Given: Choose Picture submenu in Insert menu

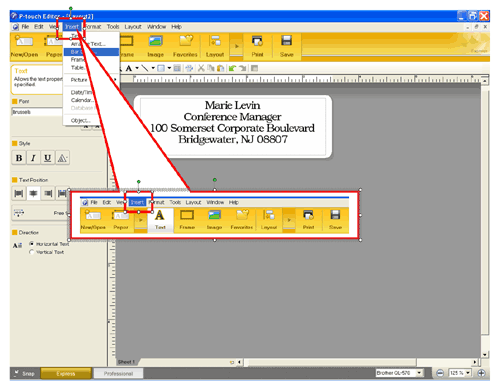Looking at the screenshot, I should [x=91, y=80].
